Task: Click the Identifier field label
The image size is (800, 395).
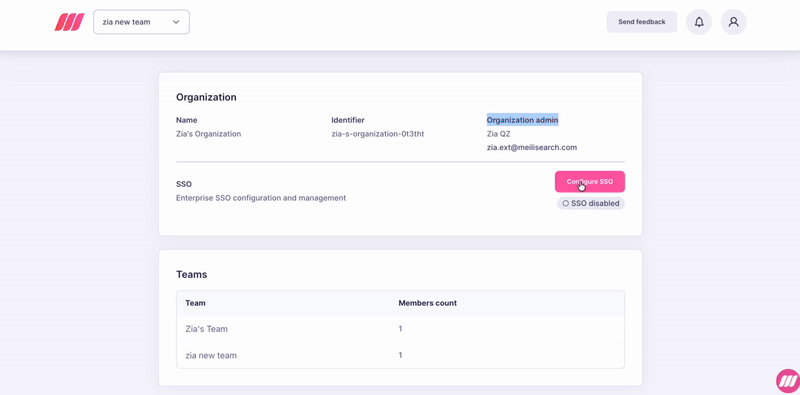Action: pos(348,120)
